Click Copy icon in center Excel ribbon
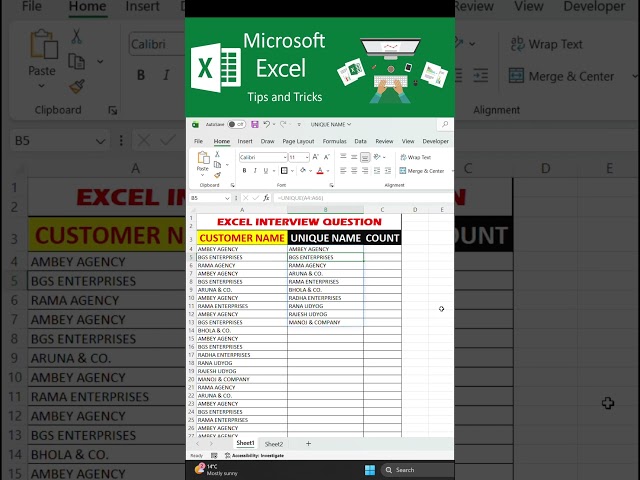The image size is (640, 480). click(217, 164)
